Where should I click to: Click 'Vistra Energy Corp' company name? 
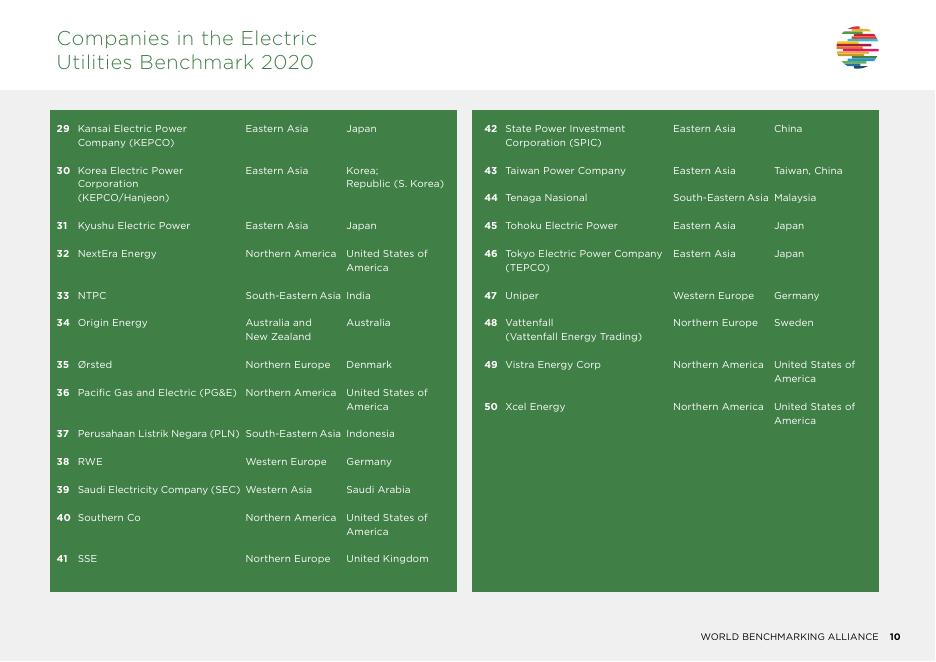(553, 365)
